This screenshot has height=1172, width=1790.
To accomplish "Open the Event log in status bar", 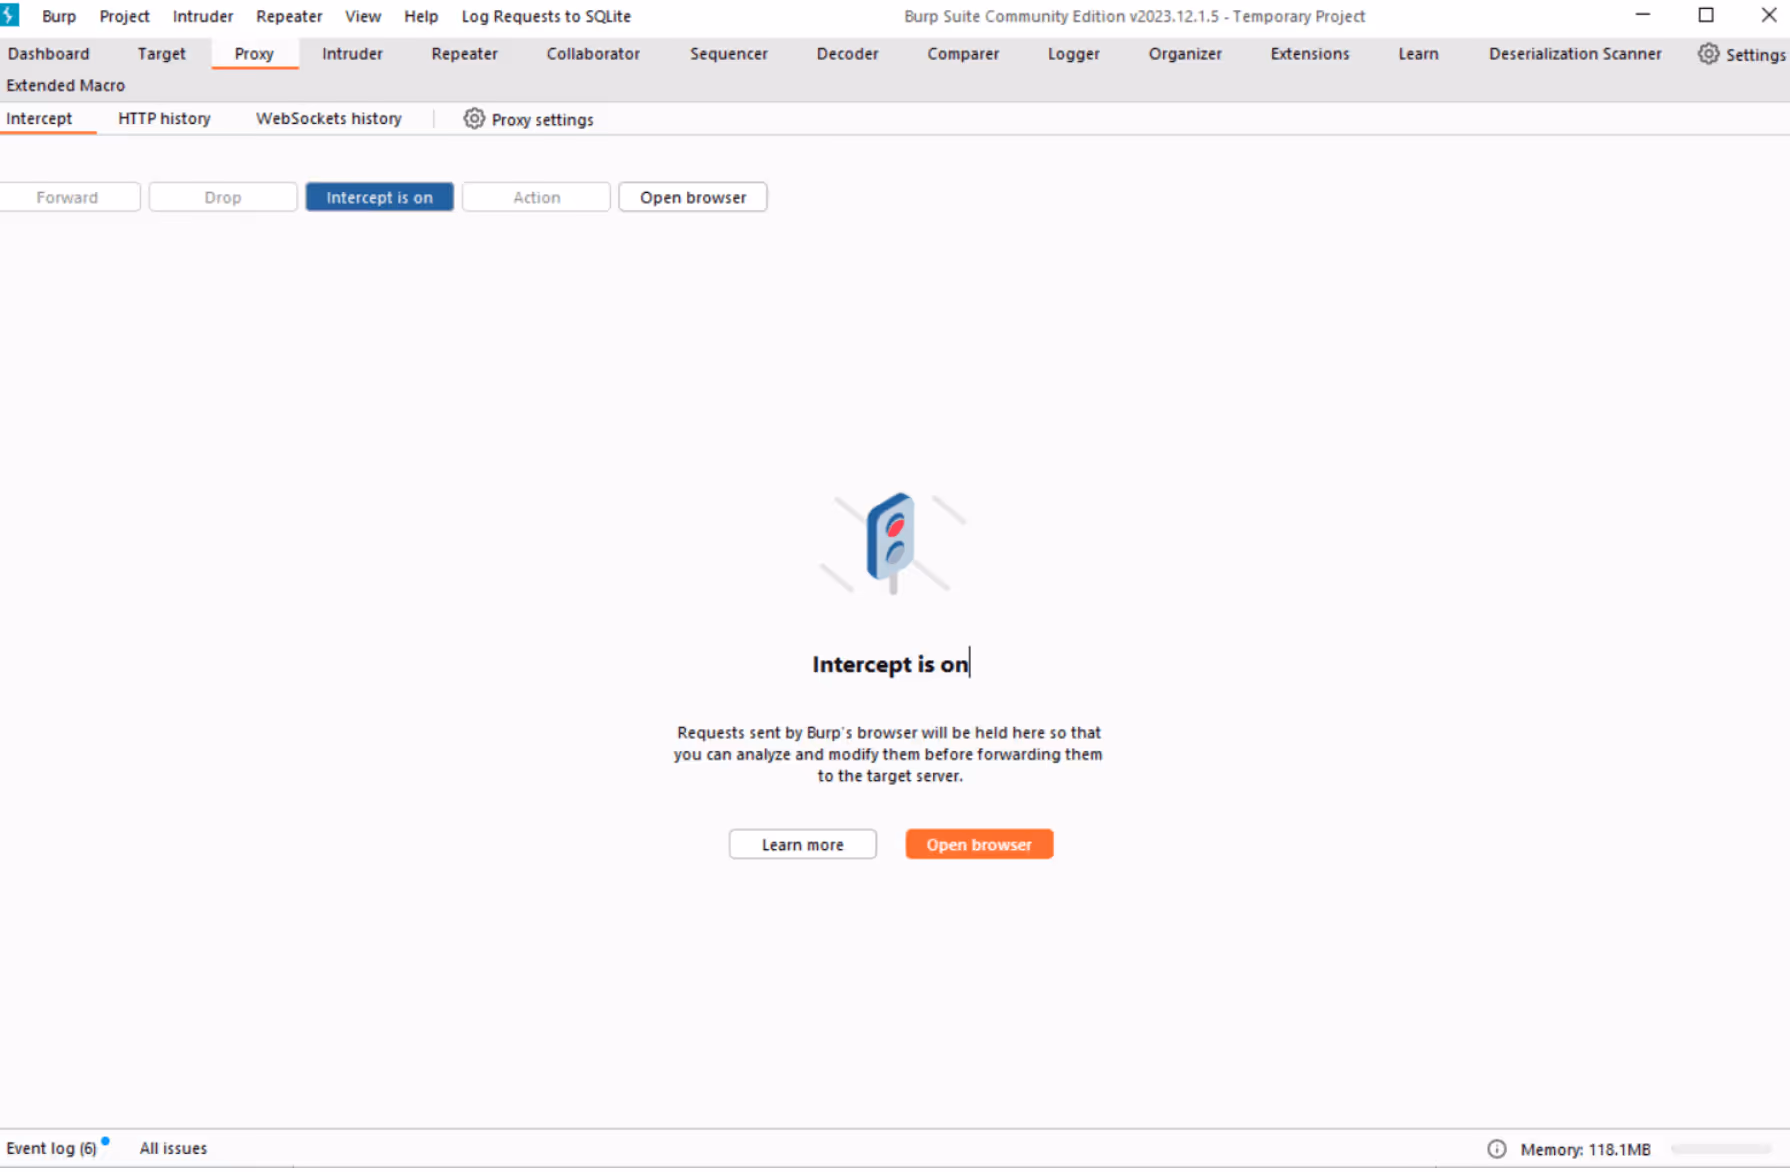I will click(x=51, y=1148).
